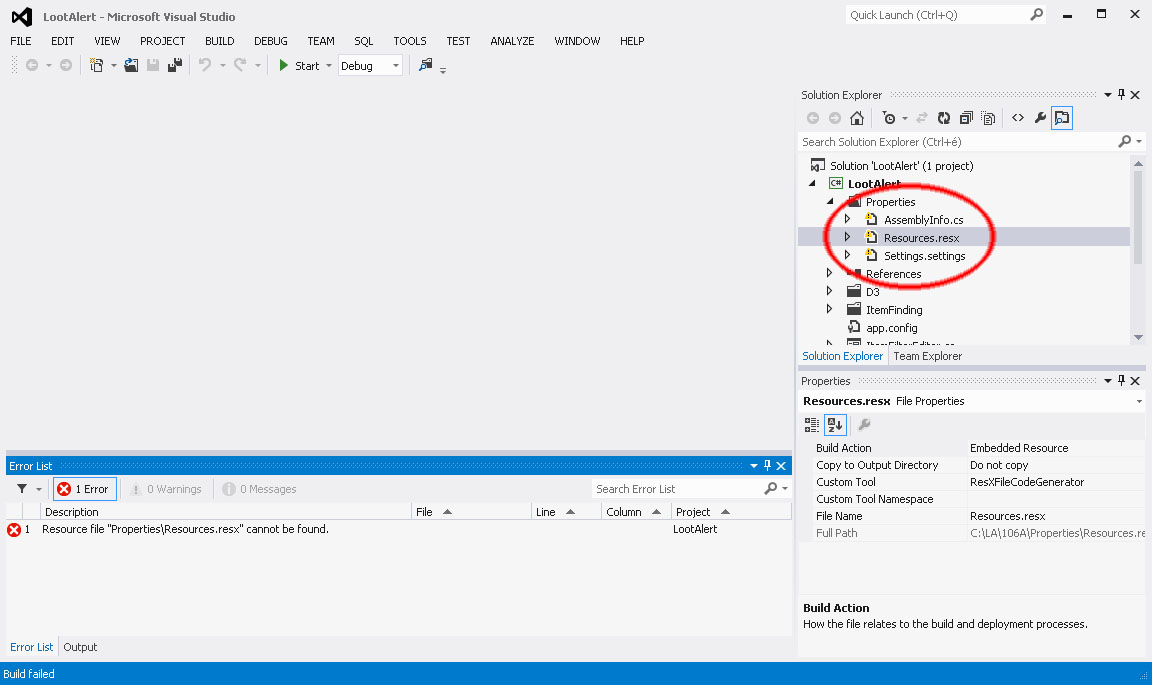Viewport: 1152px width, 685px height.
Task: Select the Error List tab
Action: coord(32,647)
